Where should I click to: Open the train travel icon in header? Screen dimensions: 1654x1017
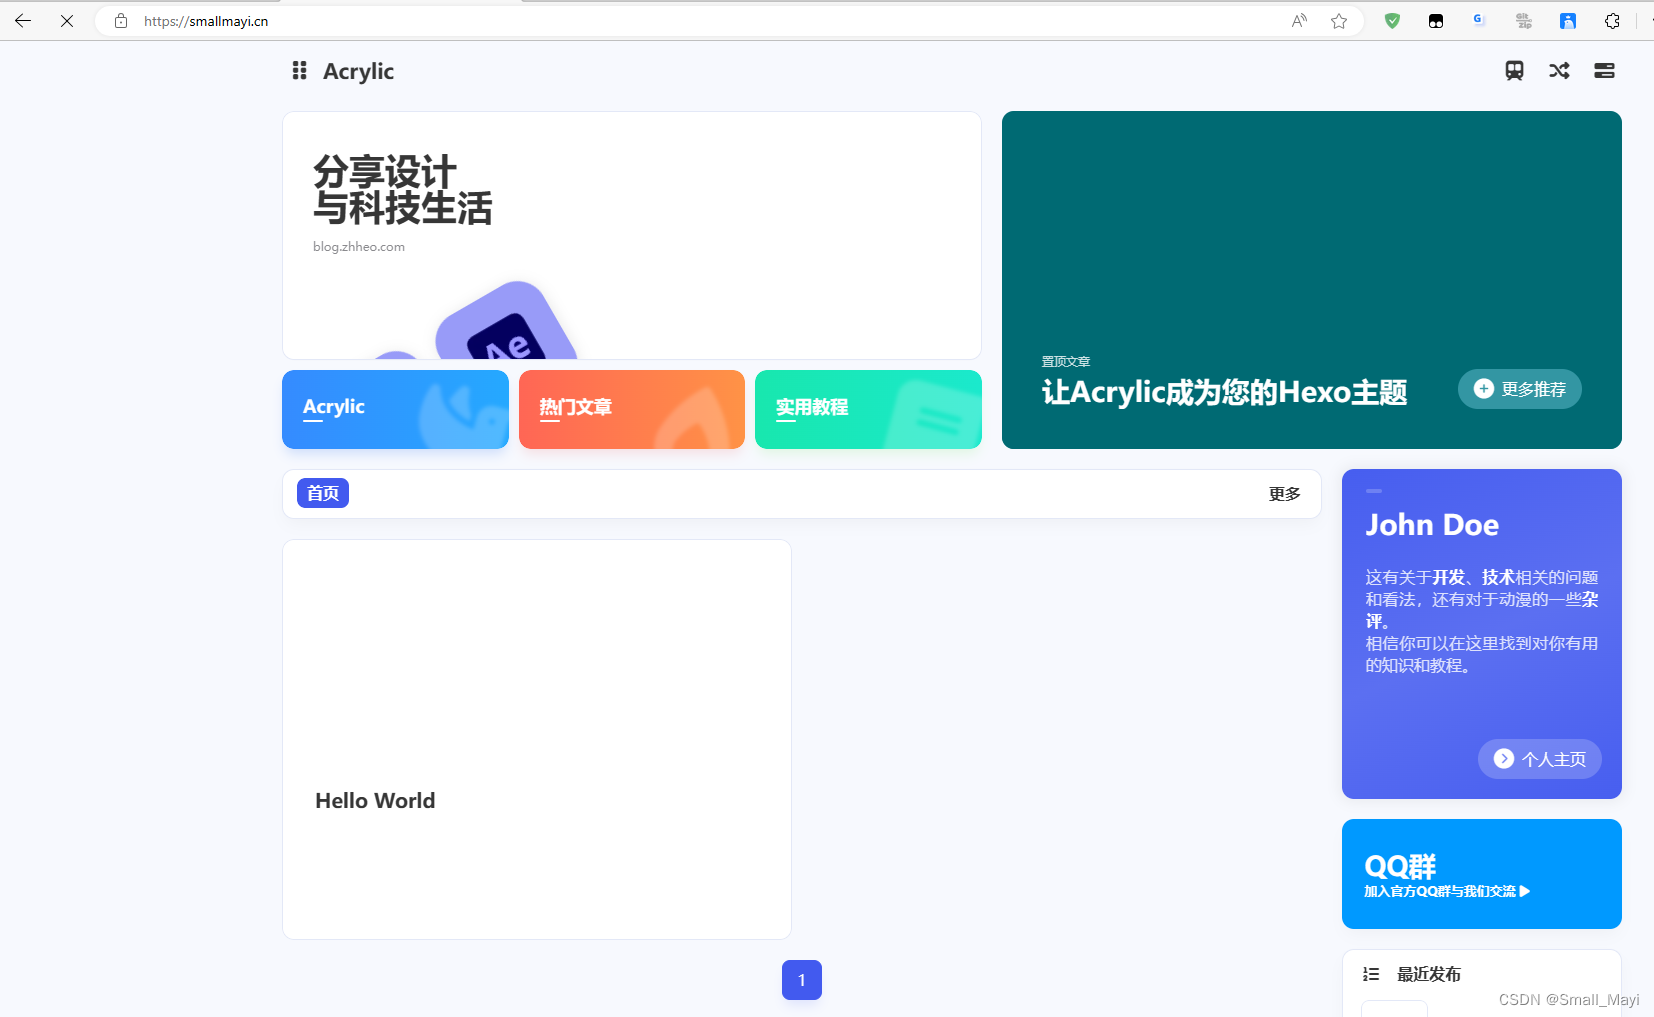pyautogui.click(x=1514, y=70)
